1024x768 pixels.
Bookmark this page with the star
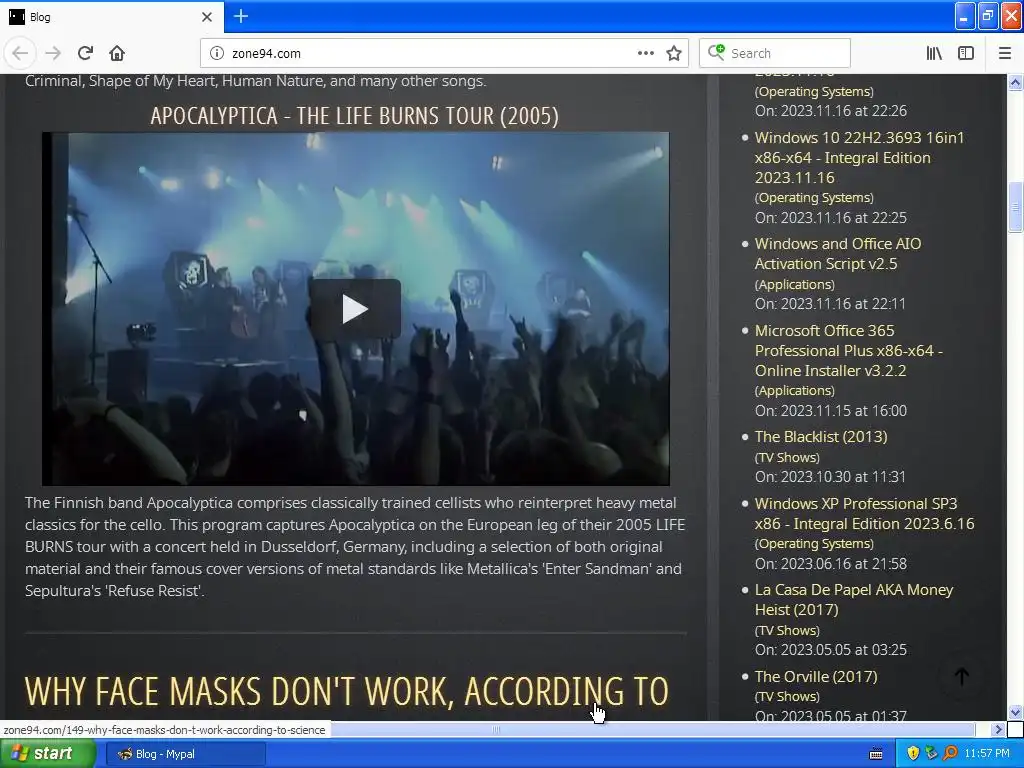click(x=674, y=54)
